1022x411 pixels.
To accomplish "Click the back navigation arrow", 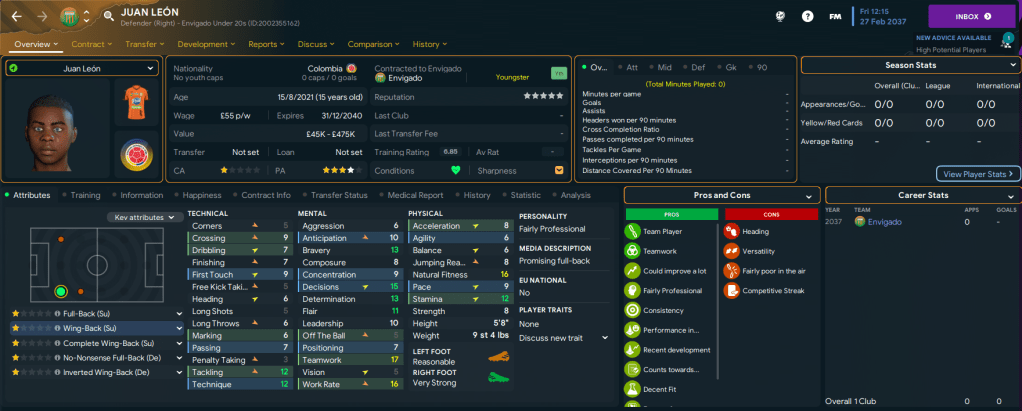I will click(x=17, y=16).
